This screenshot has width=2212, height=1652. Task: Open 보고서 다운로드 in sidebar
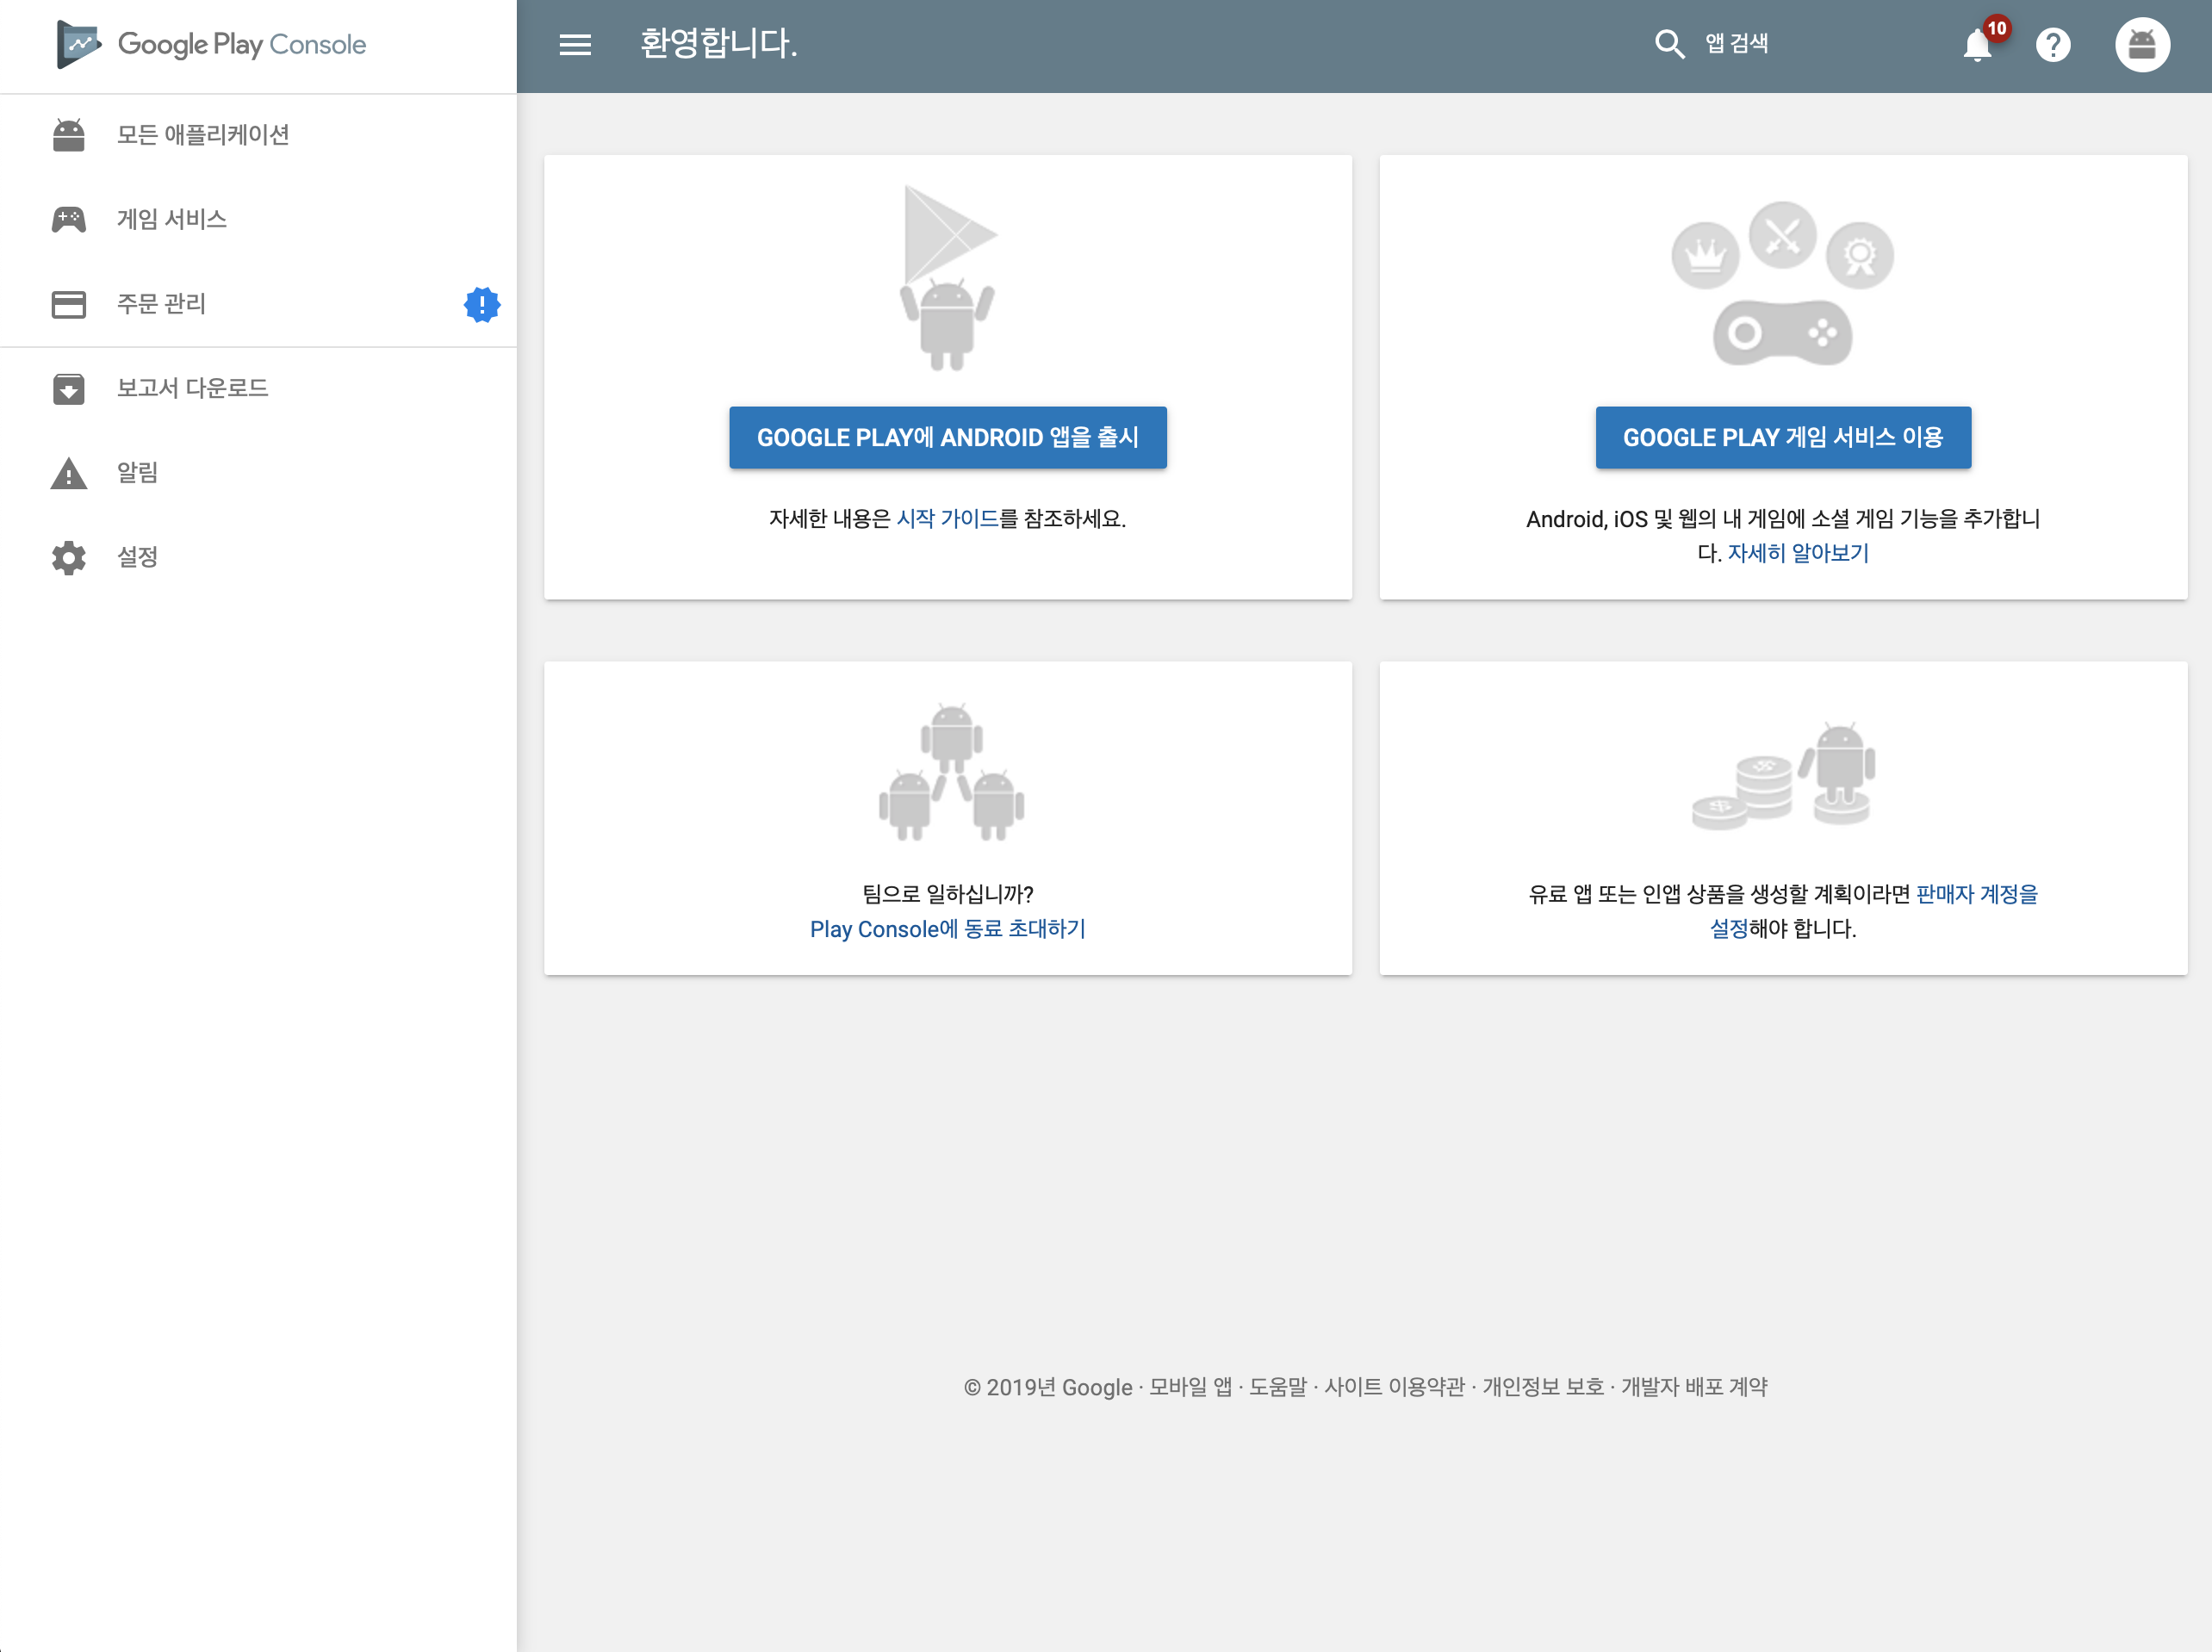click(192, 388)
